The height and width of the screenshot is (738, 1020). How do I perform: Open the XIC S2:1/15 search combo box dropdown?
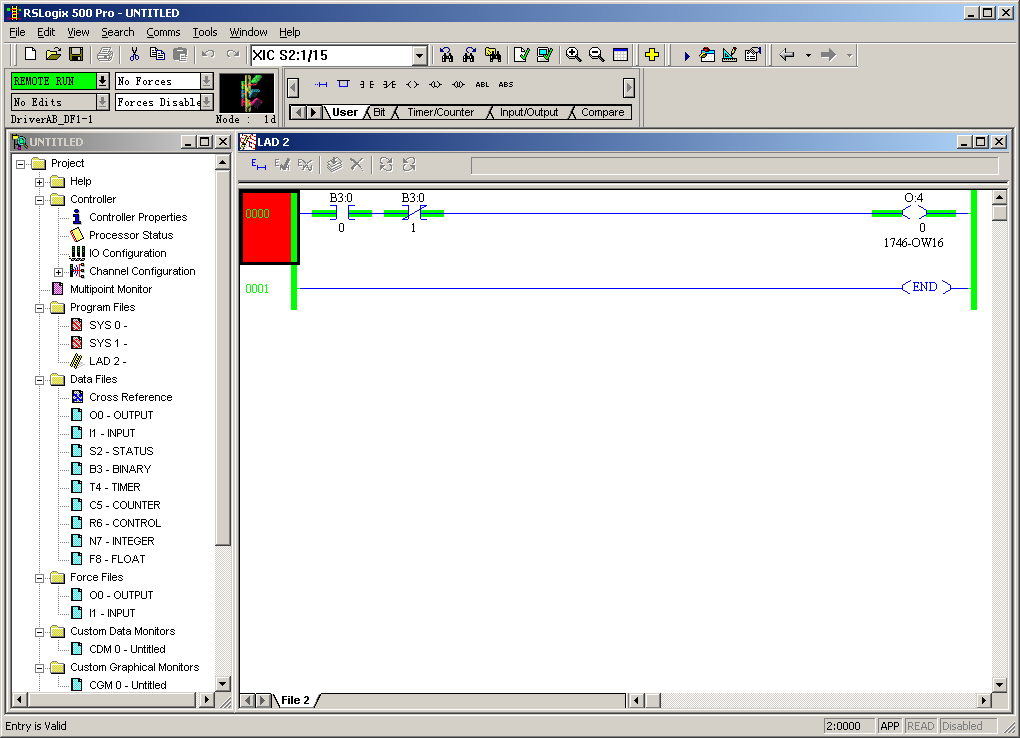point(419,56)
